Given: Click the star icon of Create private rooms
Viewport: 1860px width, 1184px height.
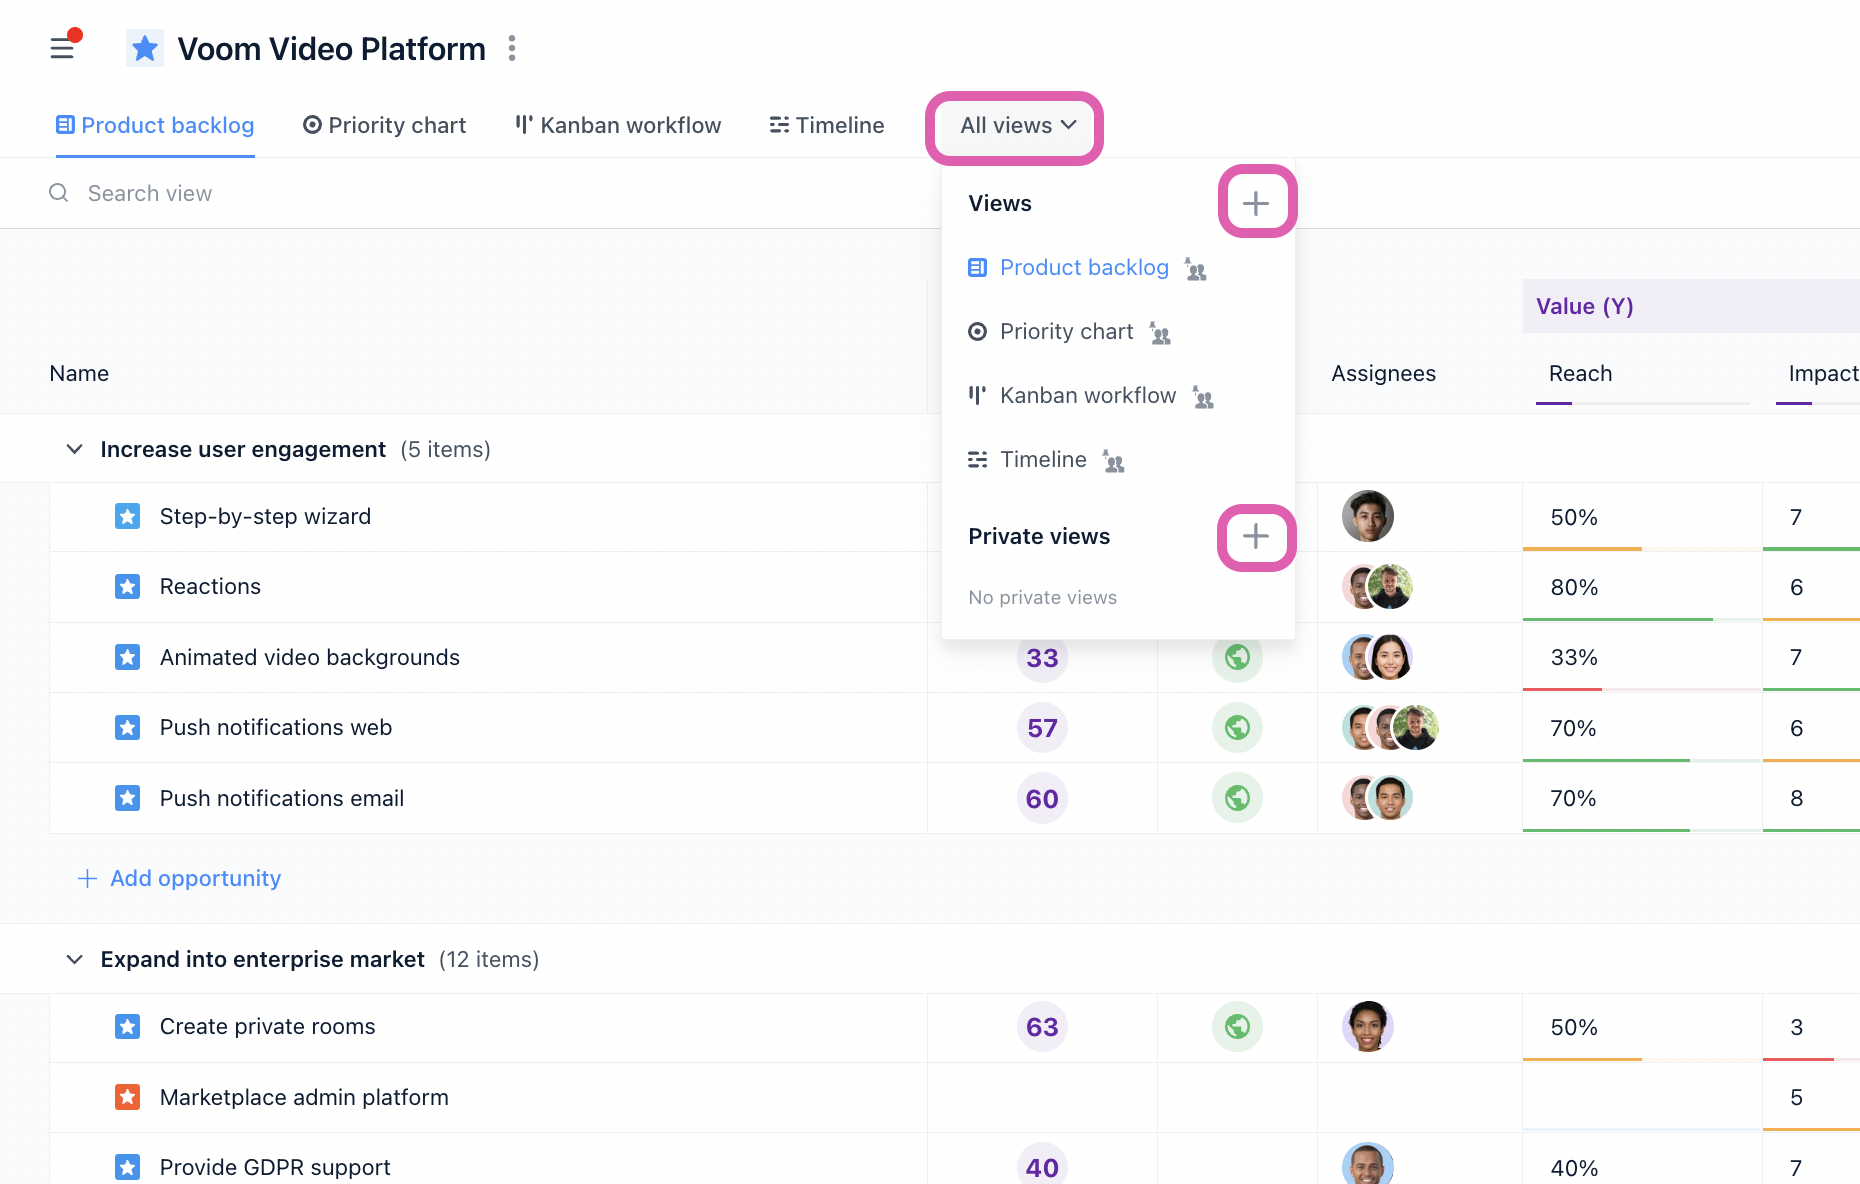Looking at the screenshot, I should [x=127, y=1026].
